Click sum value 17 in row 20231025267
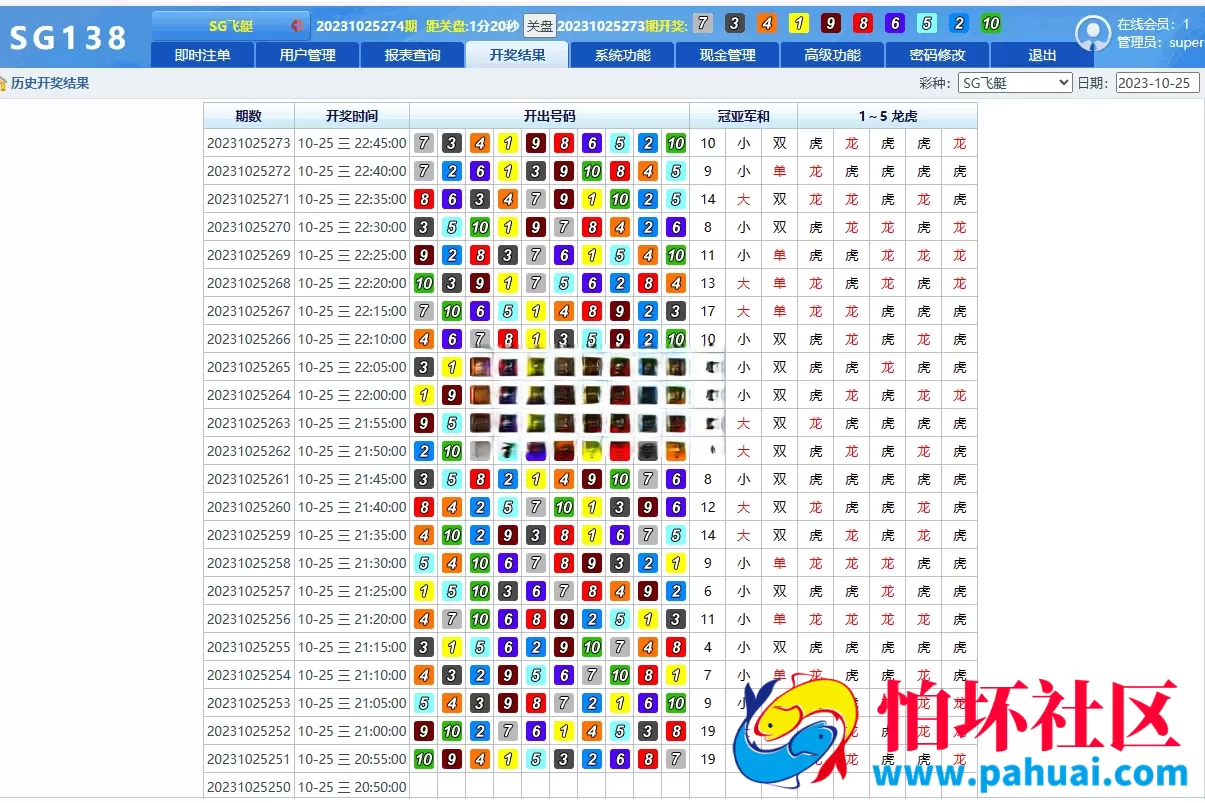The width and height of the screenshot is (1205, 803). [708, 311]
